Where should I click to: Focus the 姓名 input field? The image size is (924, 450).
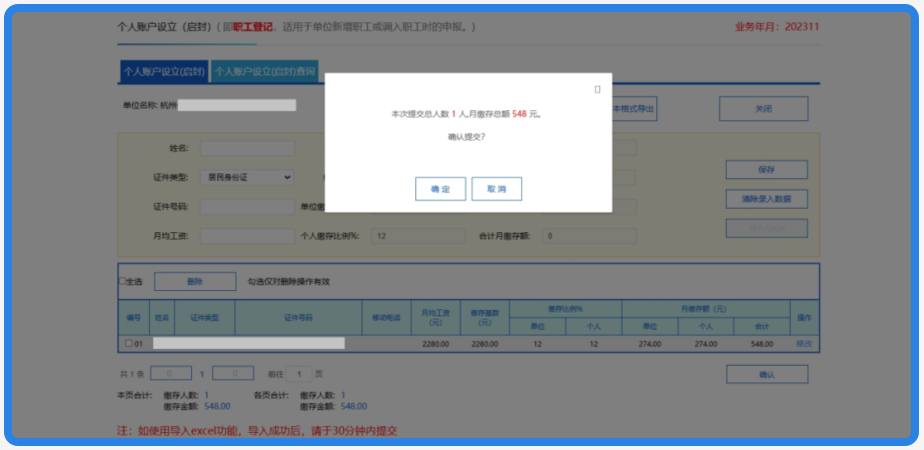[247, 148]
